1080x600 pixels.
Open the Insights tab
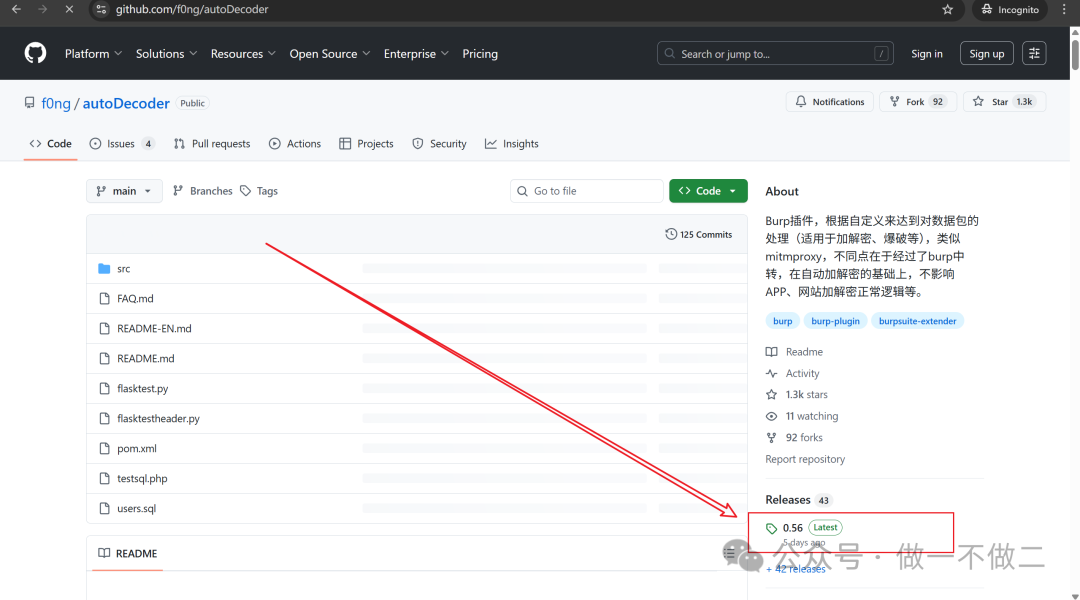[512, 143]
